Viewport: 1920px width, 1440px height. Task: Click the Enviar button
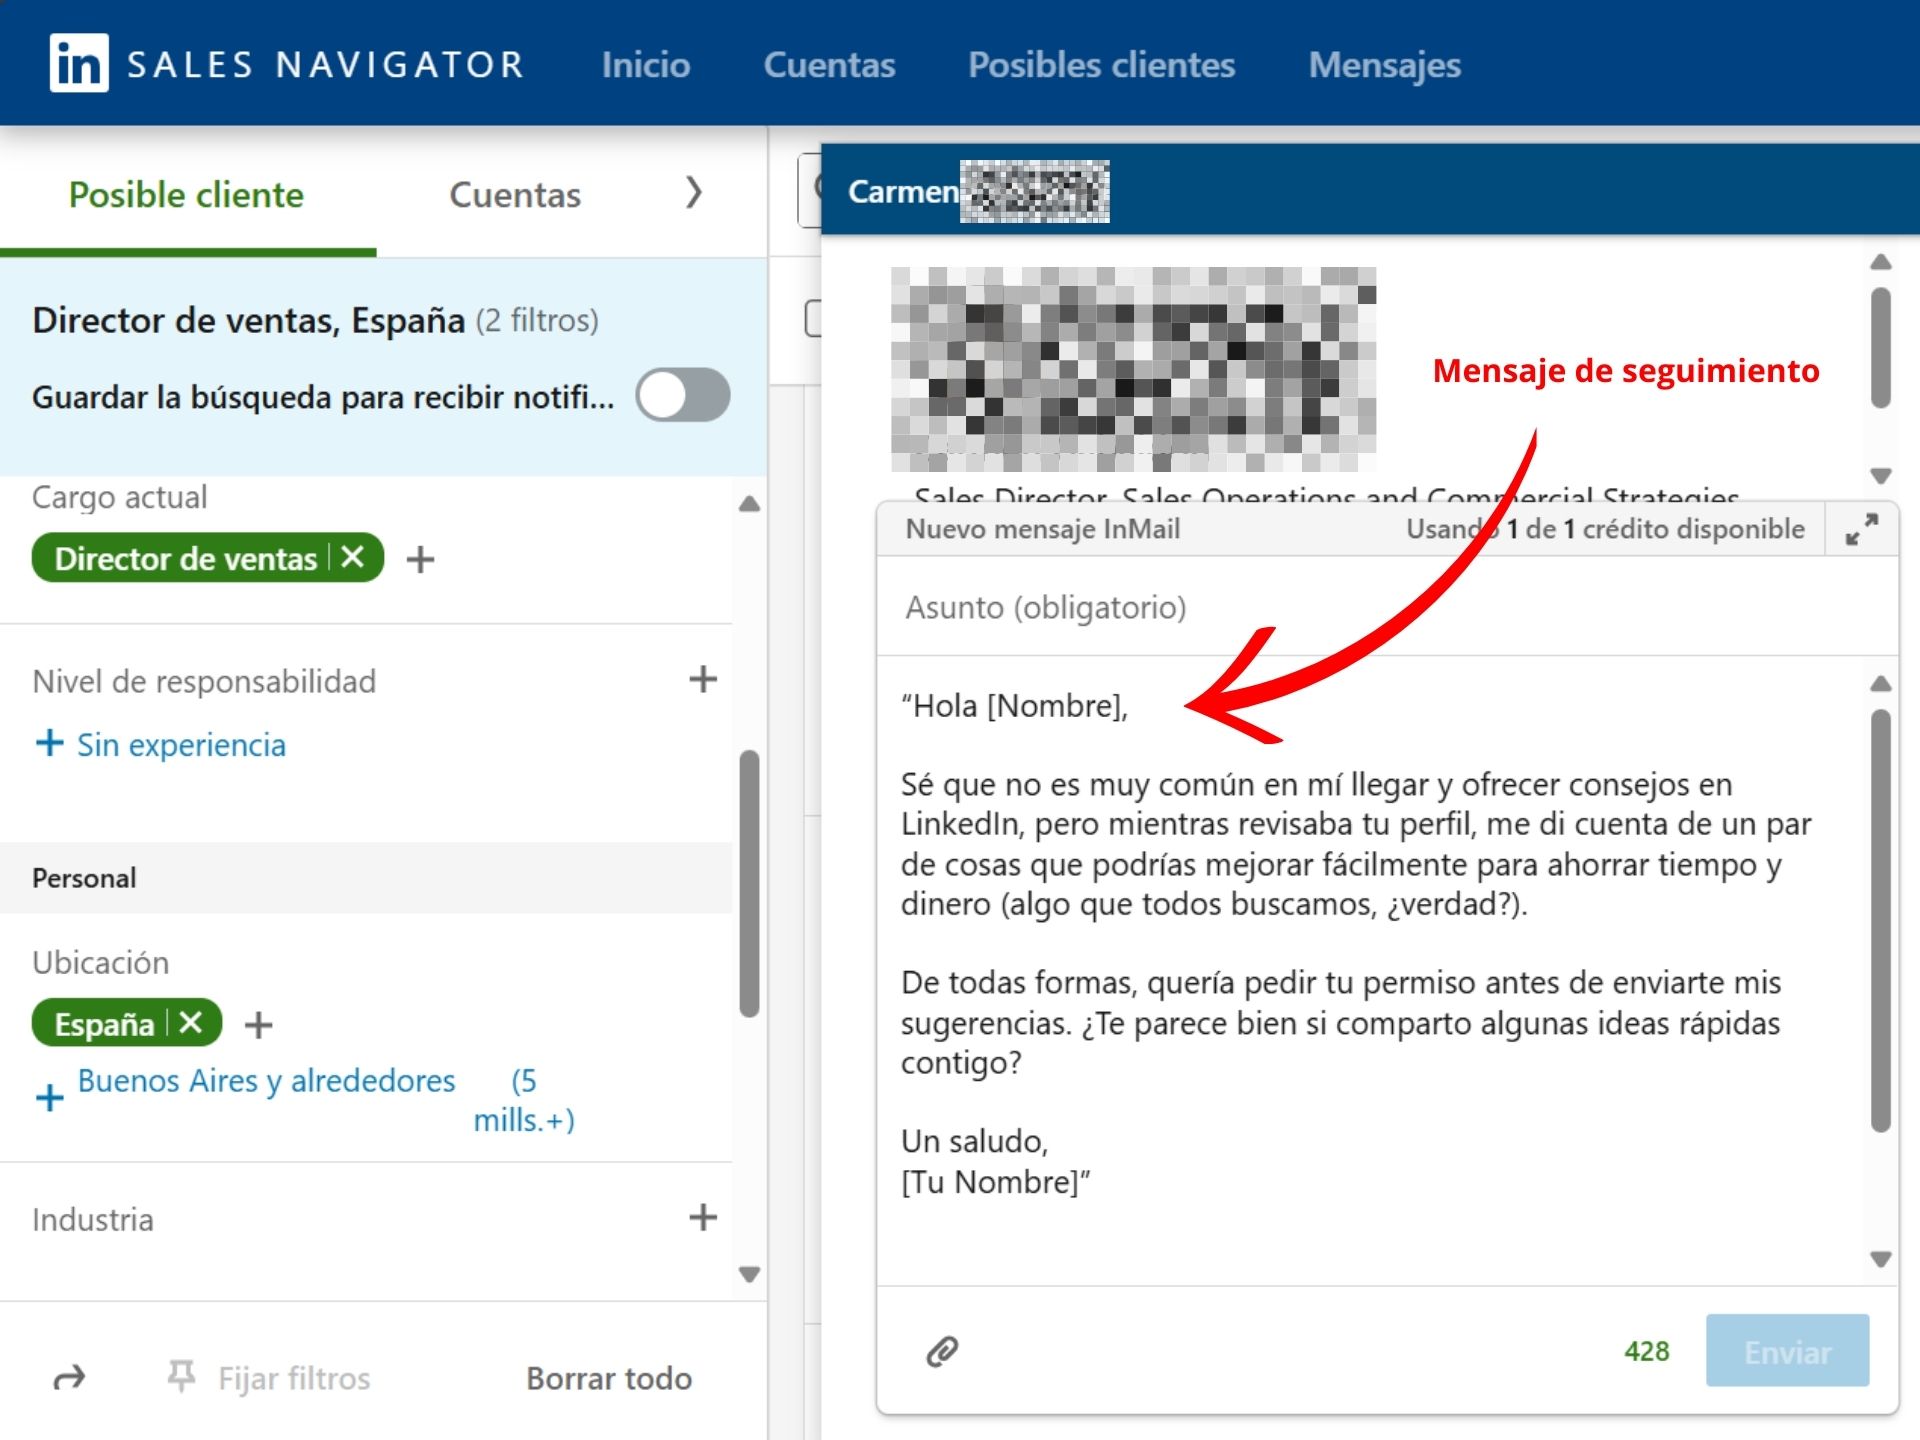pyautogui.click(x=1787, y=1351)
